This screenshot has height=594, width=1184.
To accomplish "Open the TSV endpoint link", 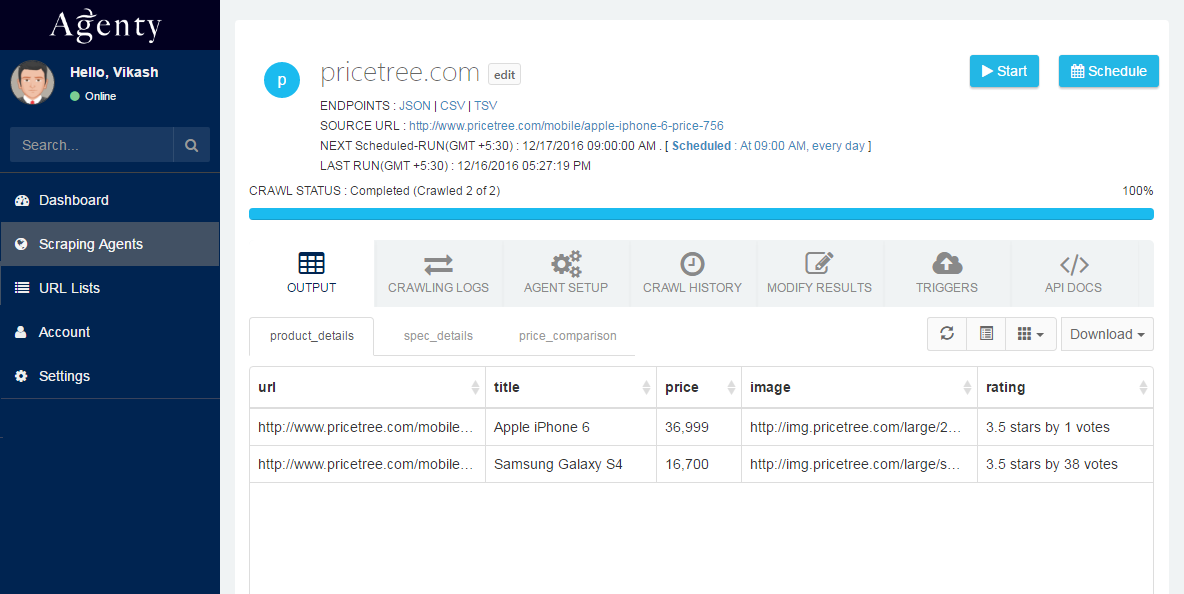I will (486, 106).
